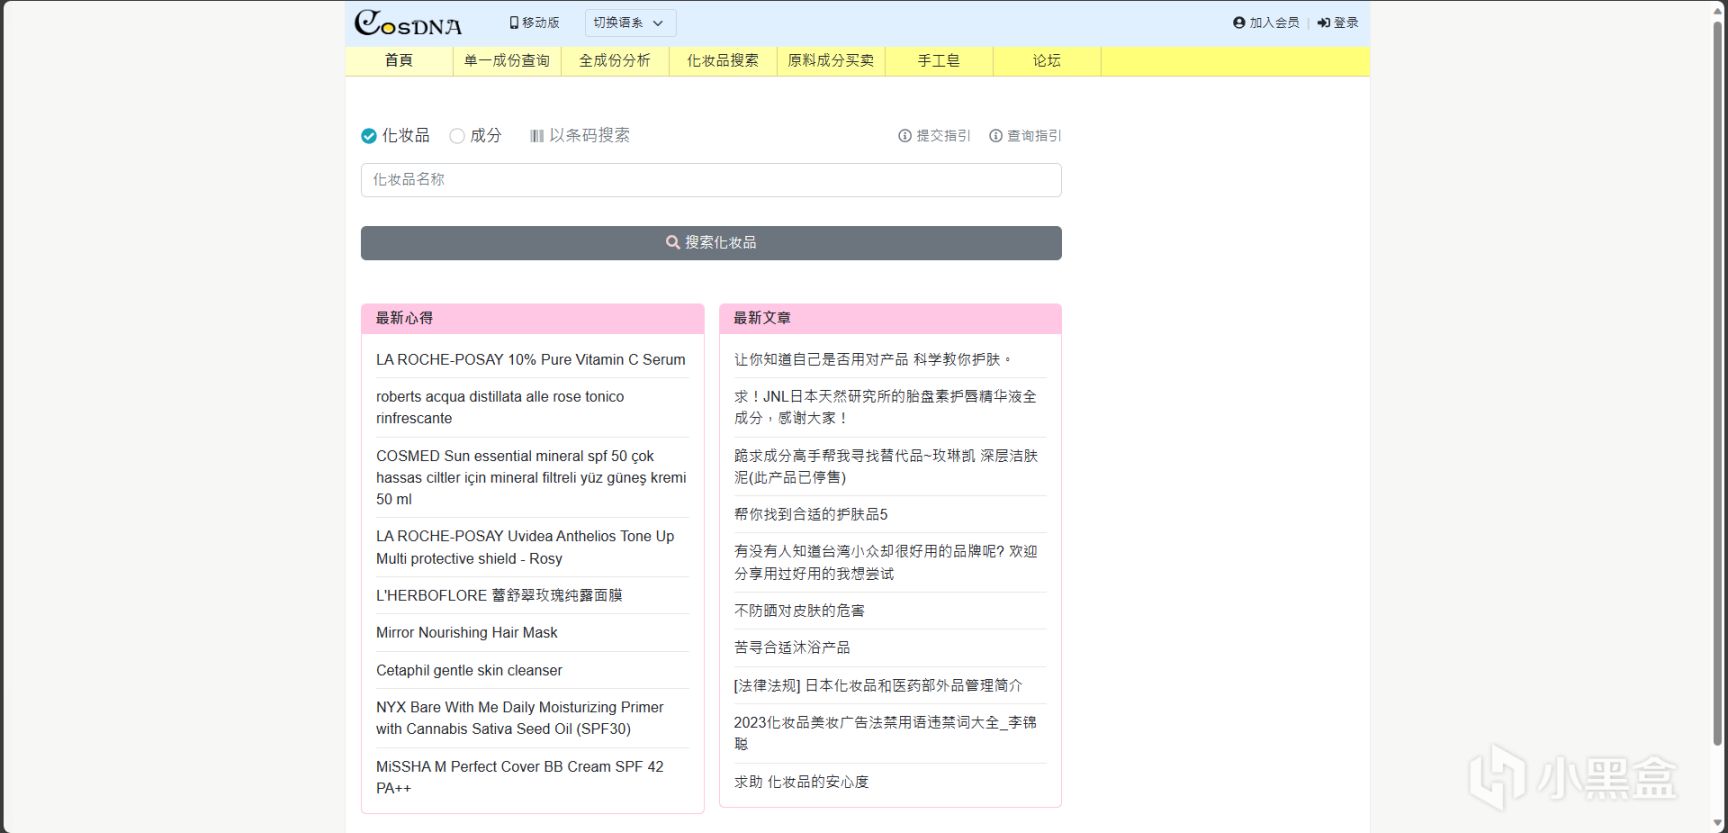This screenshot has height=833, width=1728.
Task: Open L'HERBOFLORE 蕾舒翠玫瑰纯露面膜 entry
Action: 499,595
